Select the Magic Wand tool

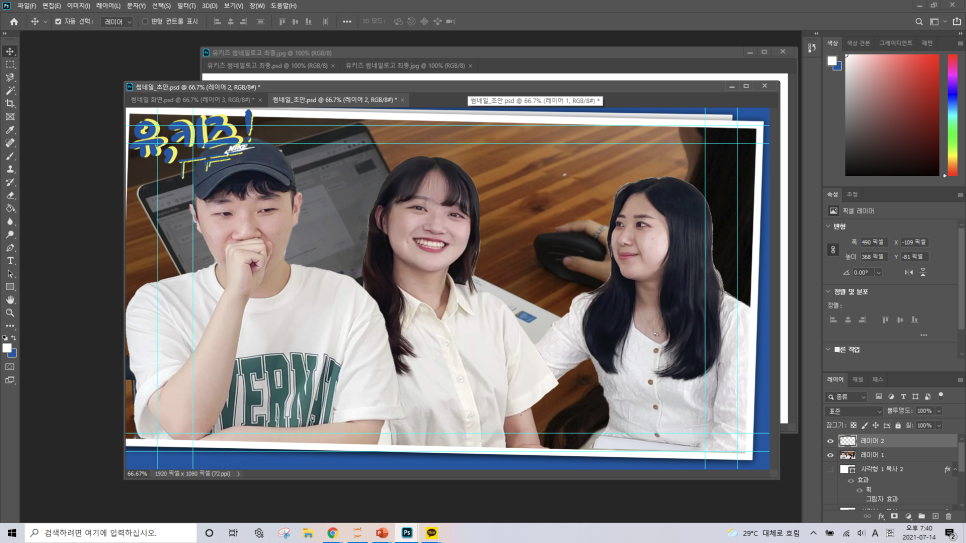click(x=10, y=91)
